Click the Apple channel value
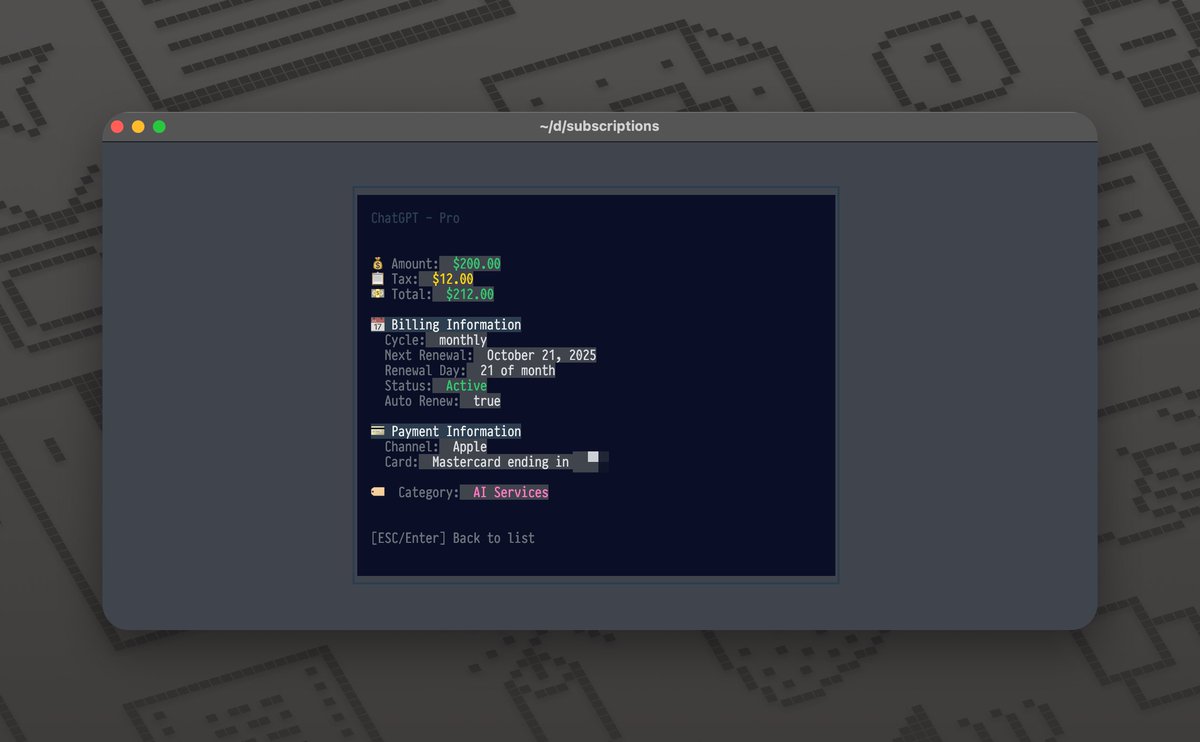 470,447
